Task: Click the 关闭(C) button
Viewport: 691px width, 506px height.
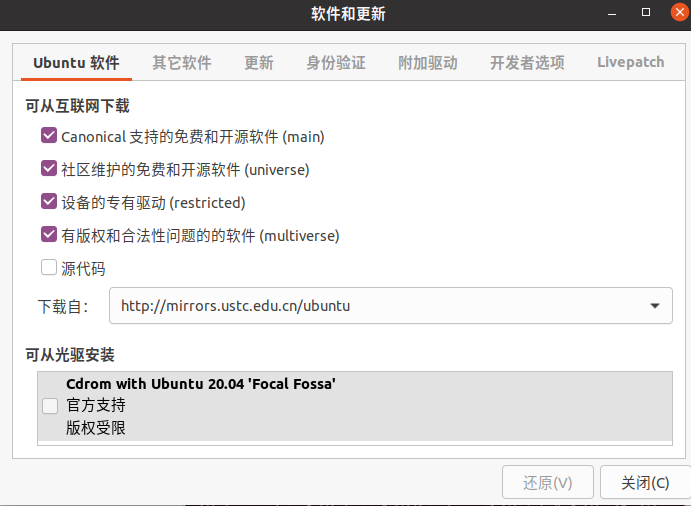Action: pos(645,483)
